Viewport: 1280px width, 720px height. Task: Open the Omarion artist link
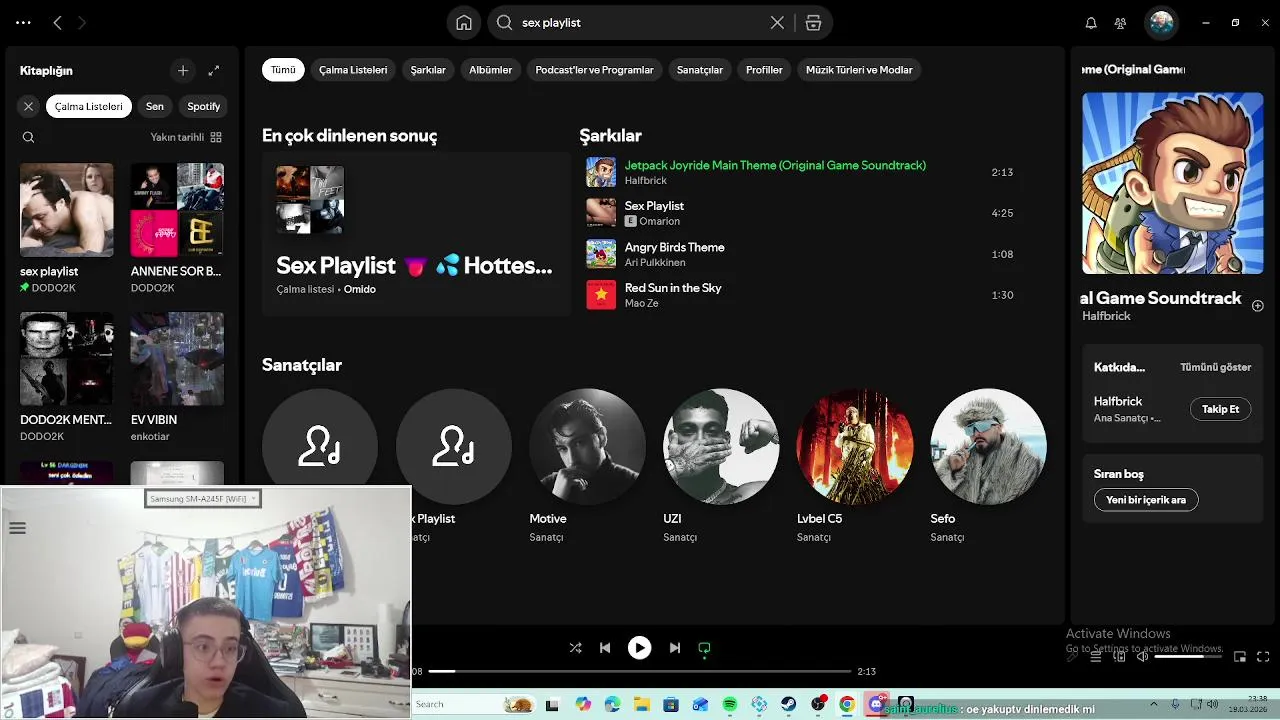pyautogui.click(x=659, y=221)
